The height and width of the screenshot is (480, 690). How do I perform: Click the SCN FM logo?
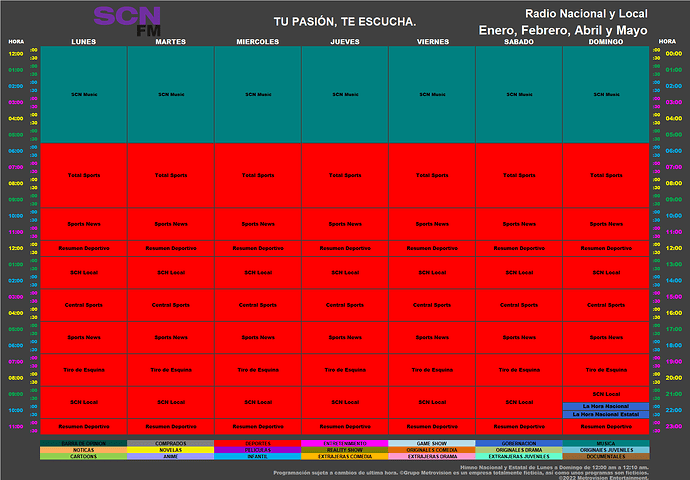coord(127,21)
